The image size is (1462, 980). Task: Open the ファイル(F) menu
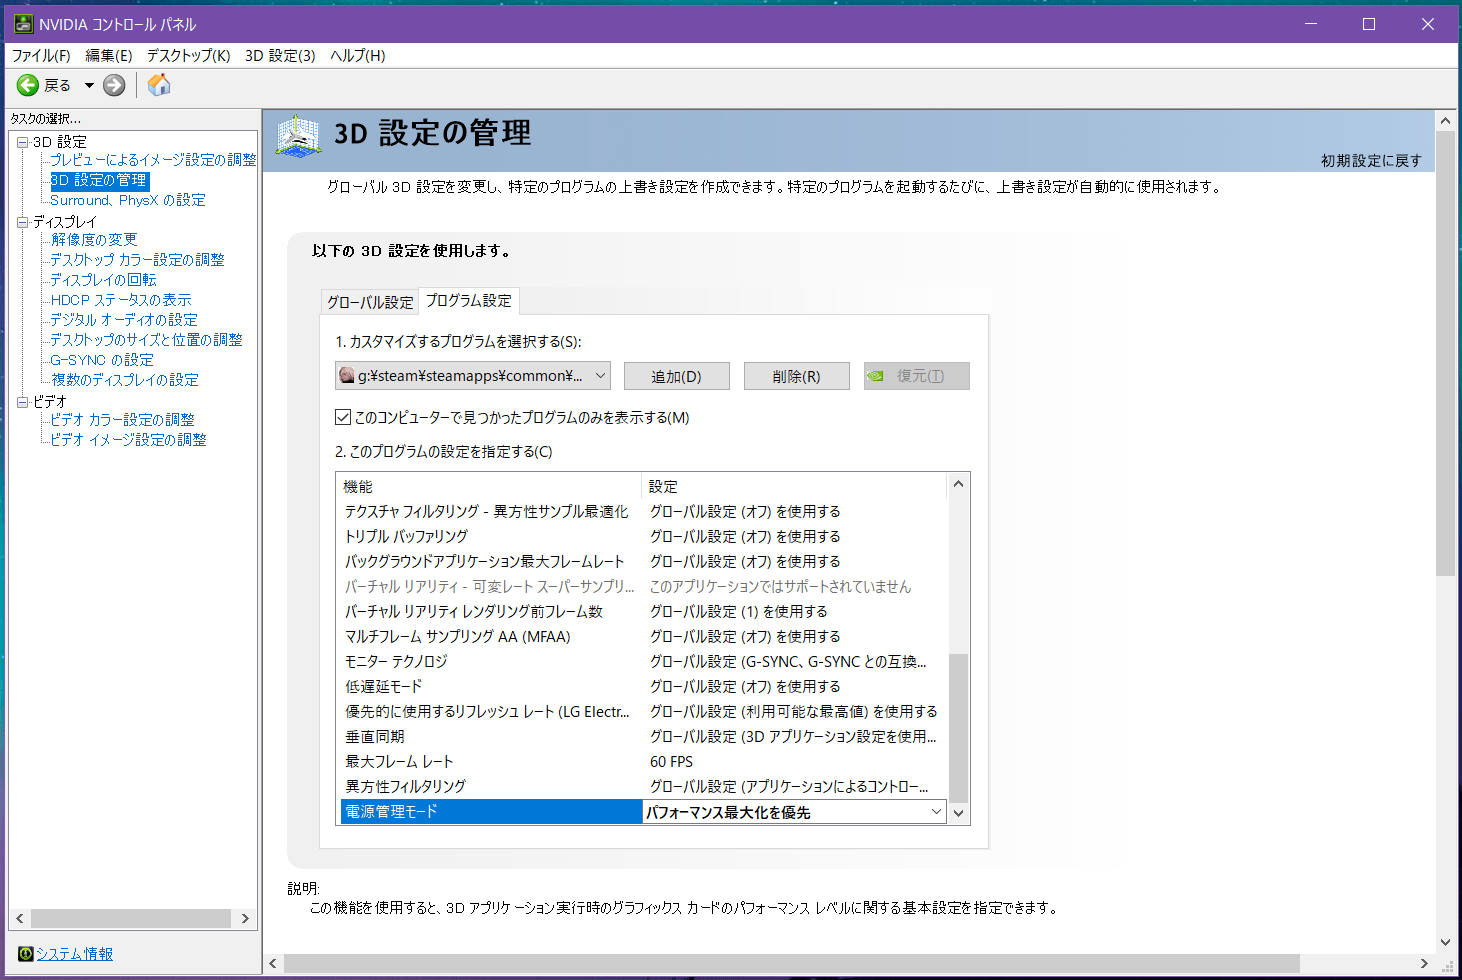pos(41,55)
